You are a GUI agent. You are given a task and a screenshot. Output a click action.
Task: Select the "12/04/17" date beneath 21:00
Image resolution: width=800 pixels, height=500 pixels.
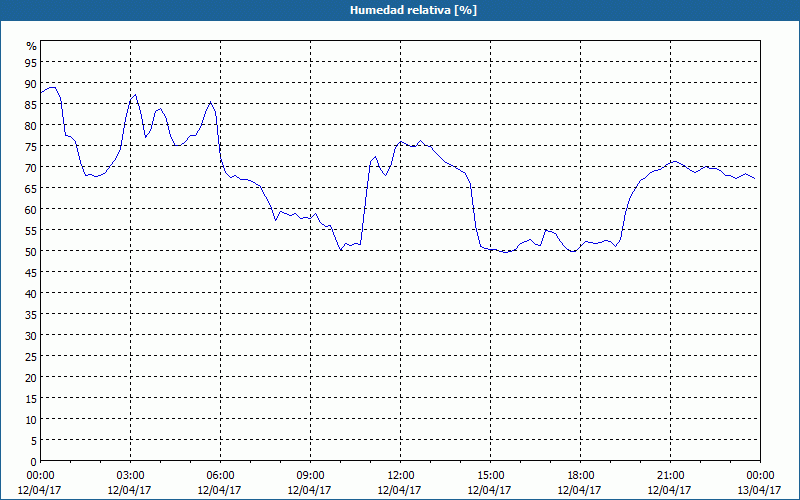click(669, 490)
